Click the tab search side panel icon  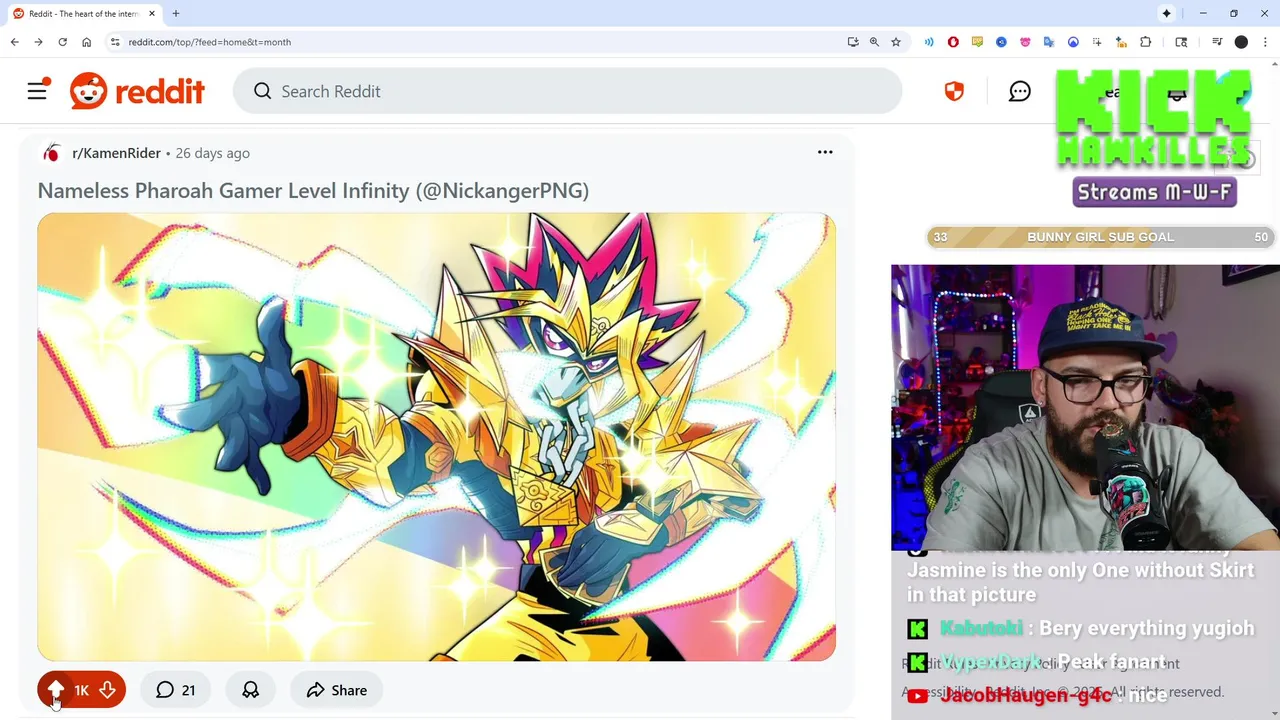pos(1181,42)
